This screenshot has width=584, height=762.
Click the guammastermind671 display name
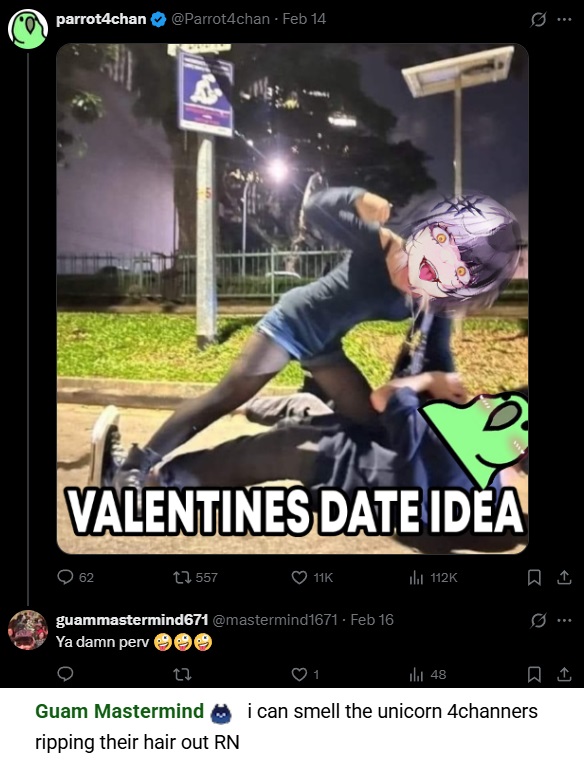(x=132, y=620)
